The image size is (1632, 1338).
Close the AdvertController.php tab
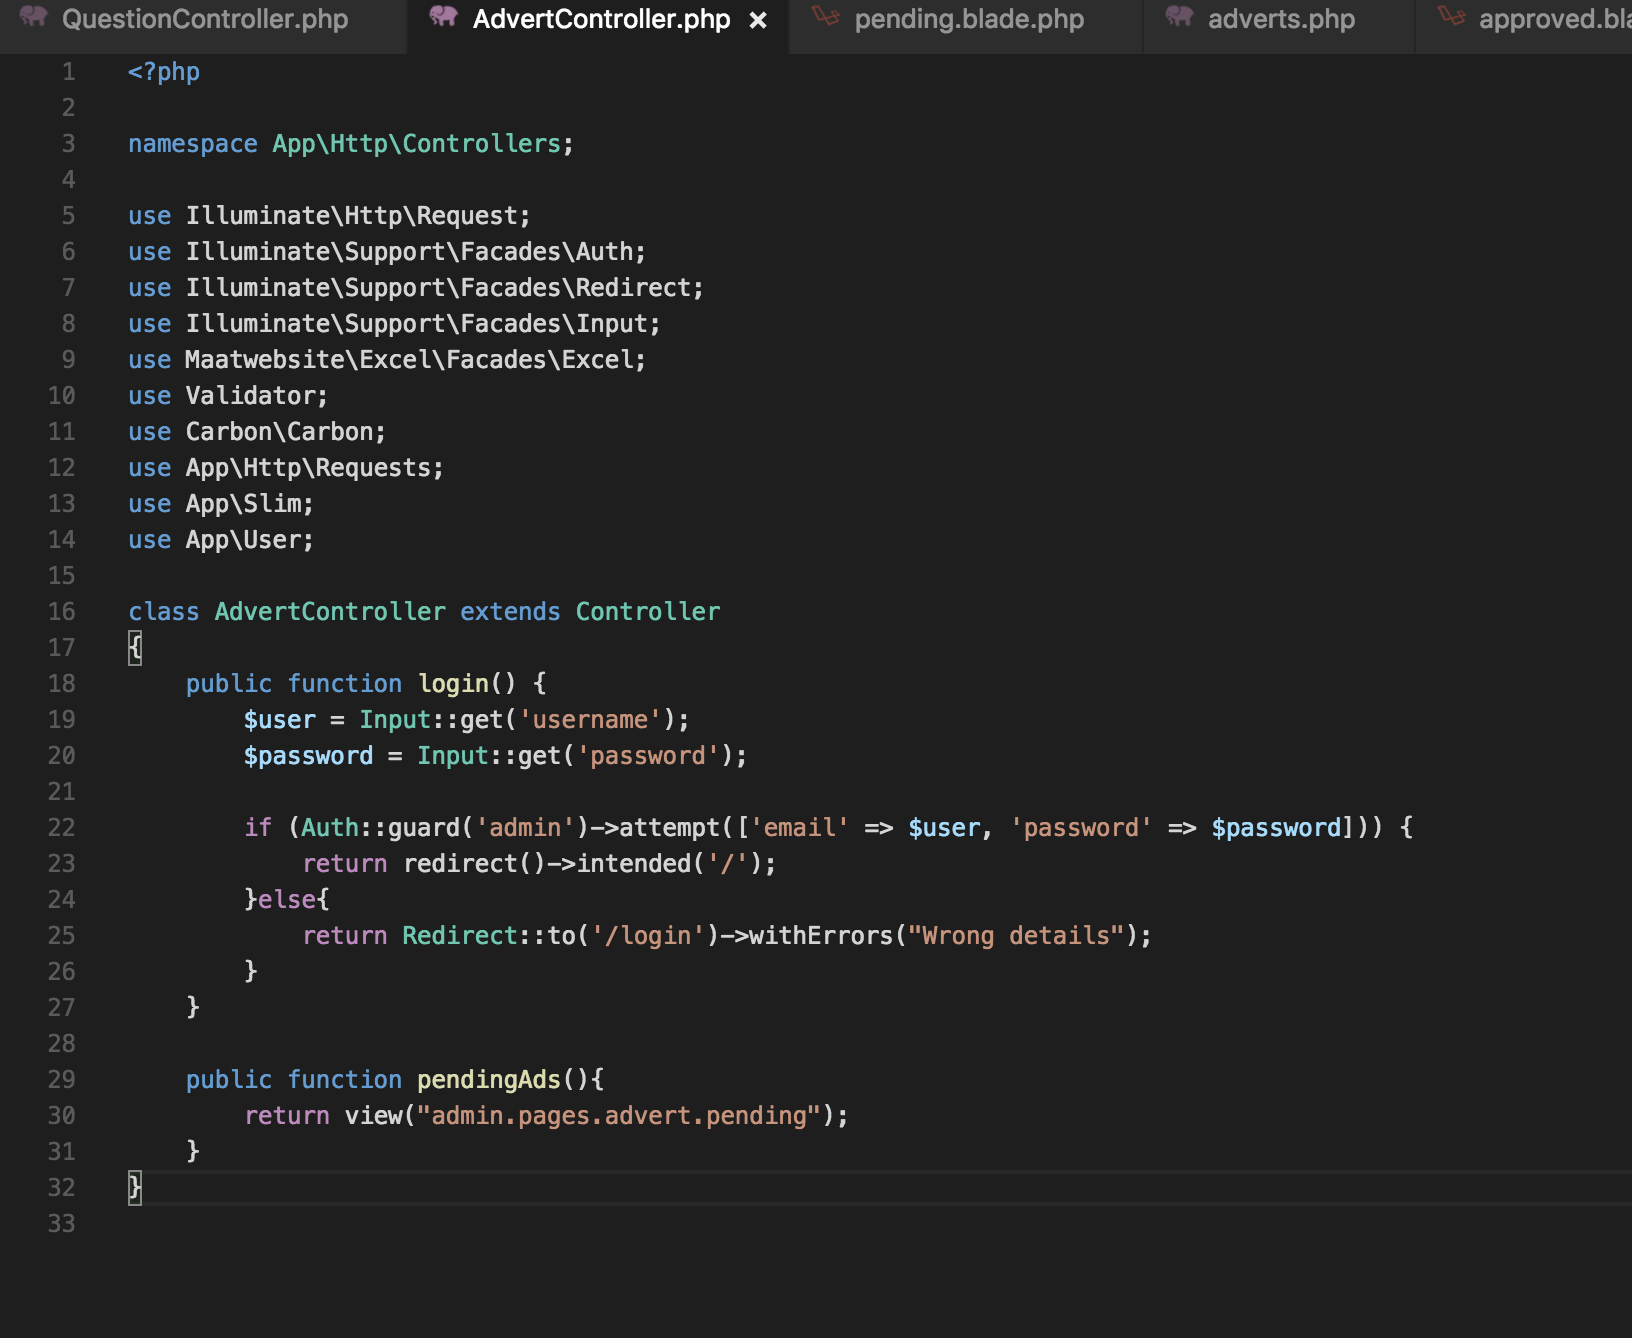coord(758,20)
